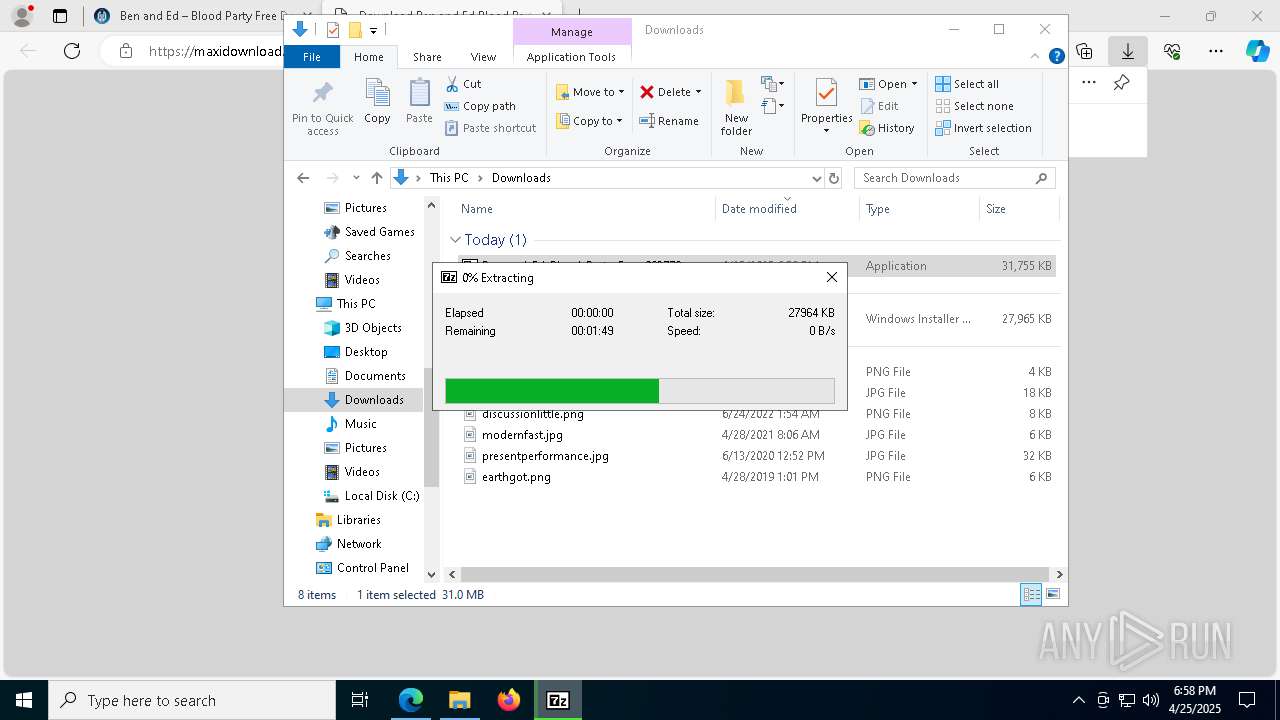The height and width of the screenshot is (720, 1280).
Task: Select file earthgot.png
Action: click(516, 477)
